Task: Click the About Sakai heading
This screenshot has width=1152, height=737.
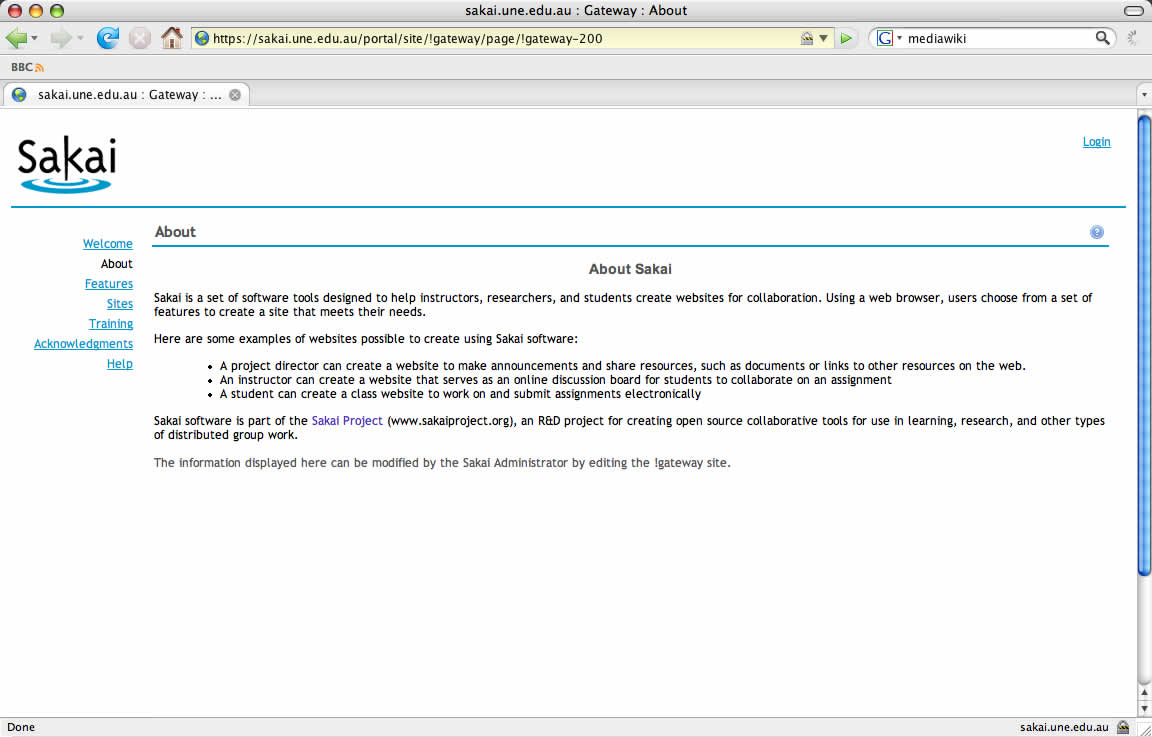Action: pos(630,270)
